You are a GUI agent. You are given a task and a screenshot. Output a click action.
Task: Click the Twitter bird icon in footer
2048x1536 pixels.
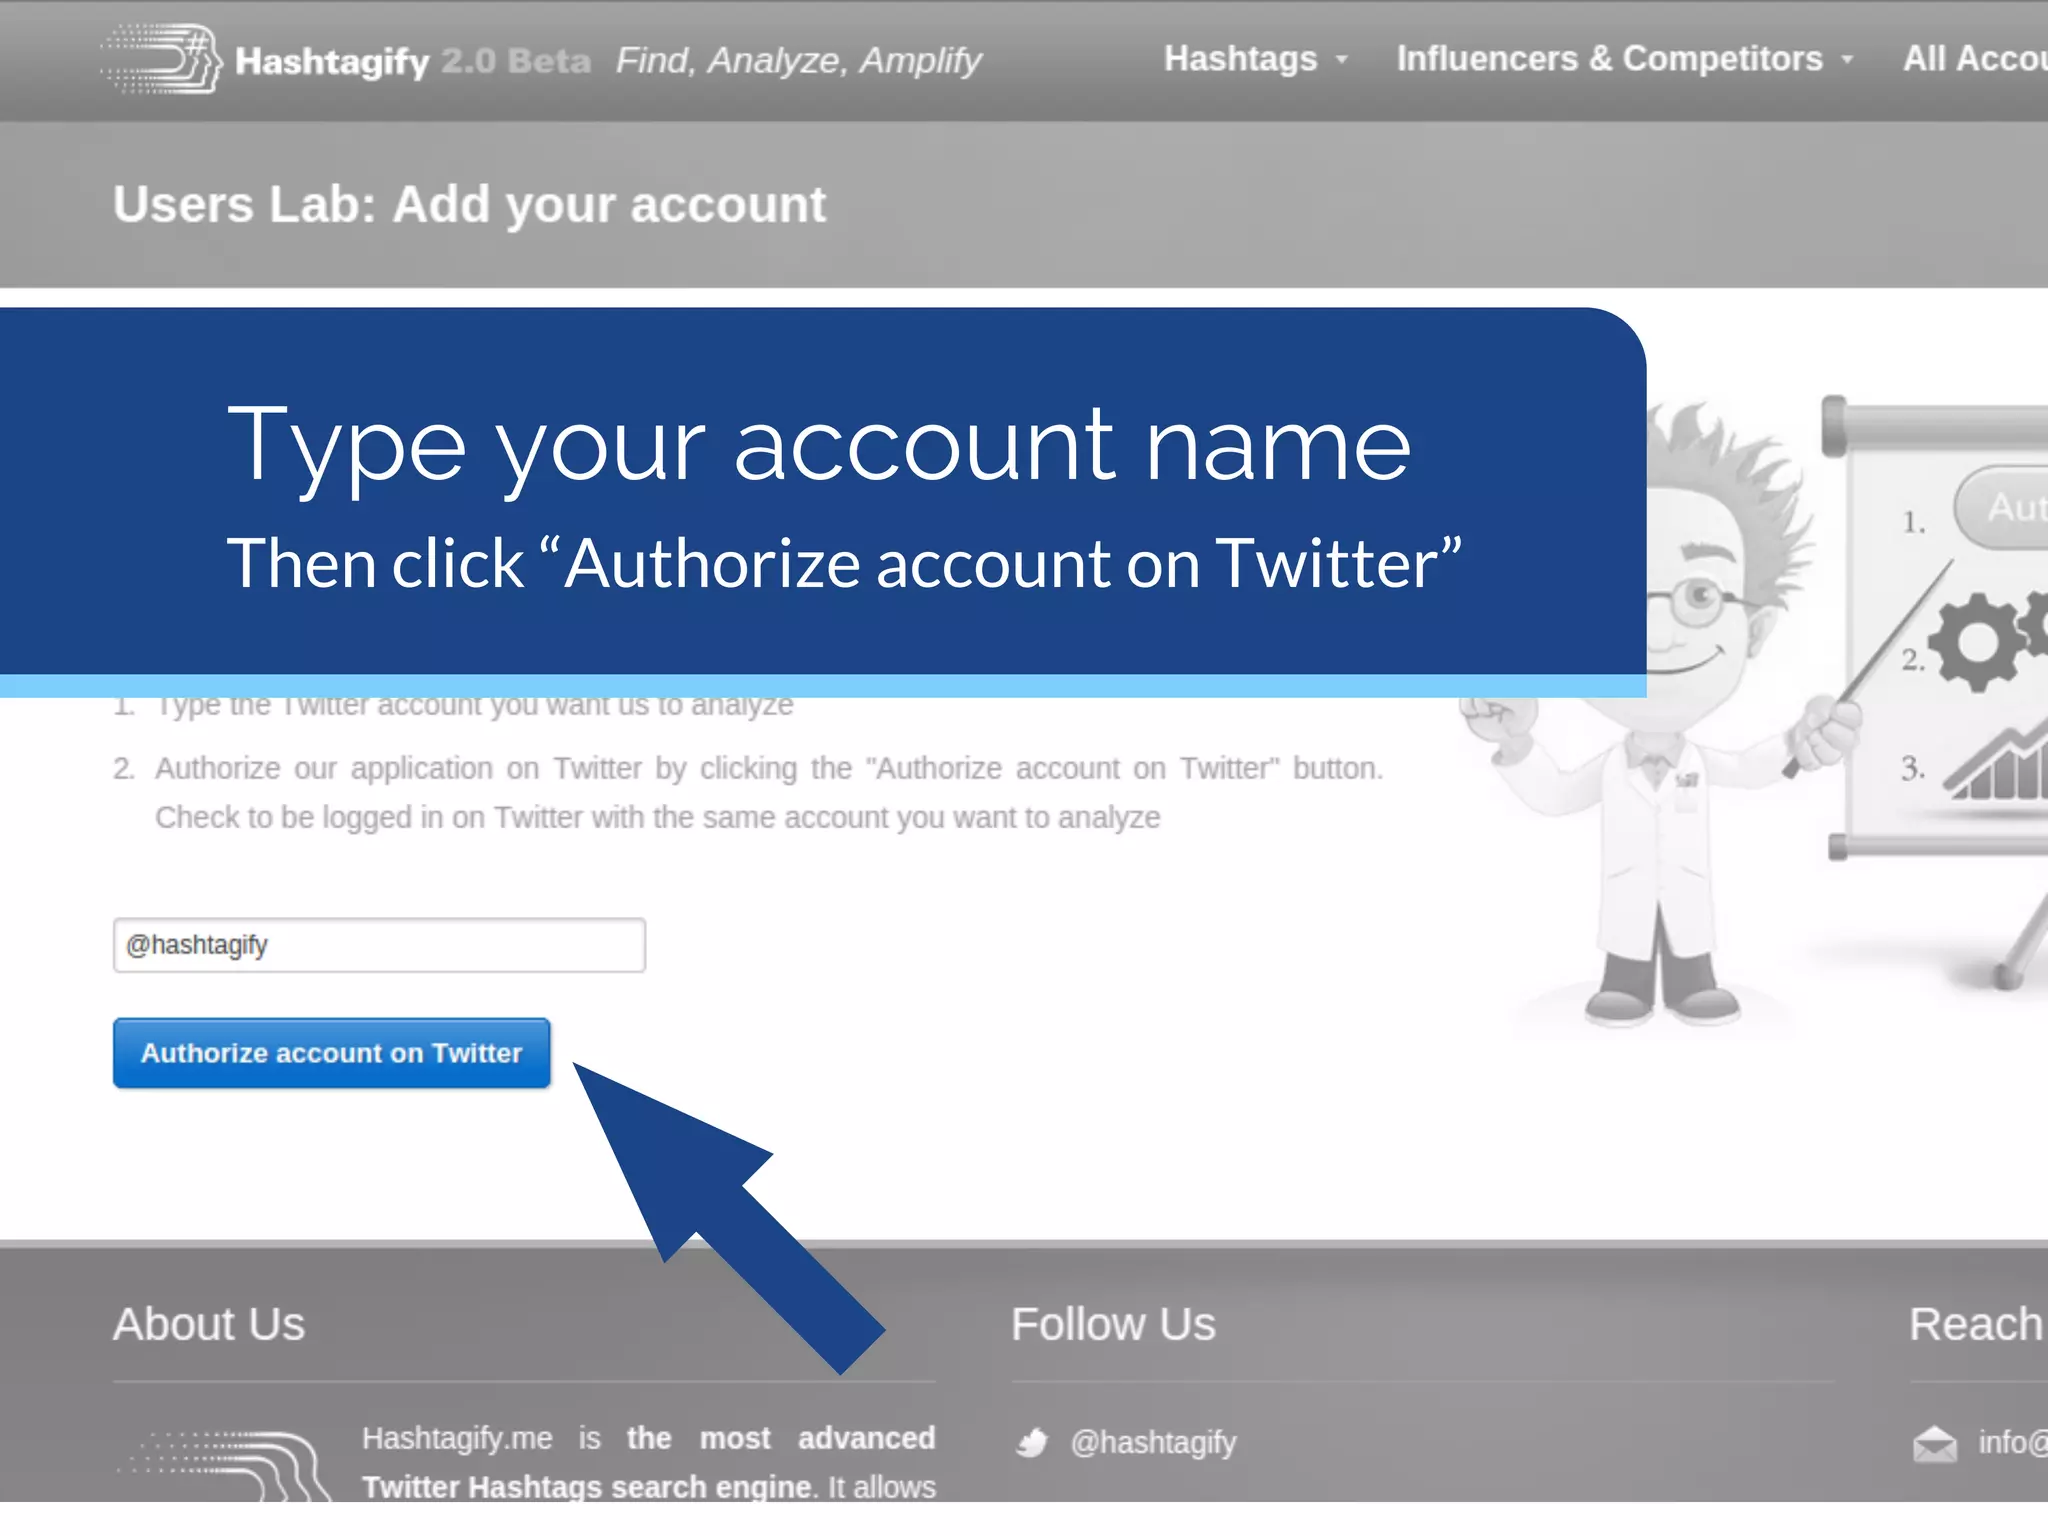[x=1031, y=1442]
